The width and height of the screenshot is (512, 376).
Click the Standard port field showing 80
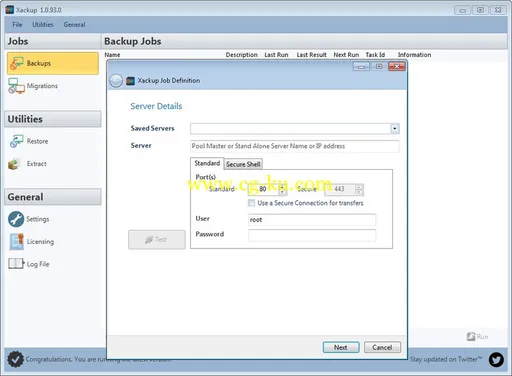263,189
